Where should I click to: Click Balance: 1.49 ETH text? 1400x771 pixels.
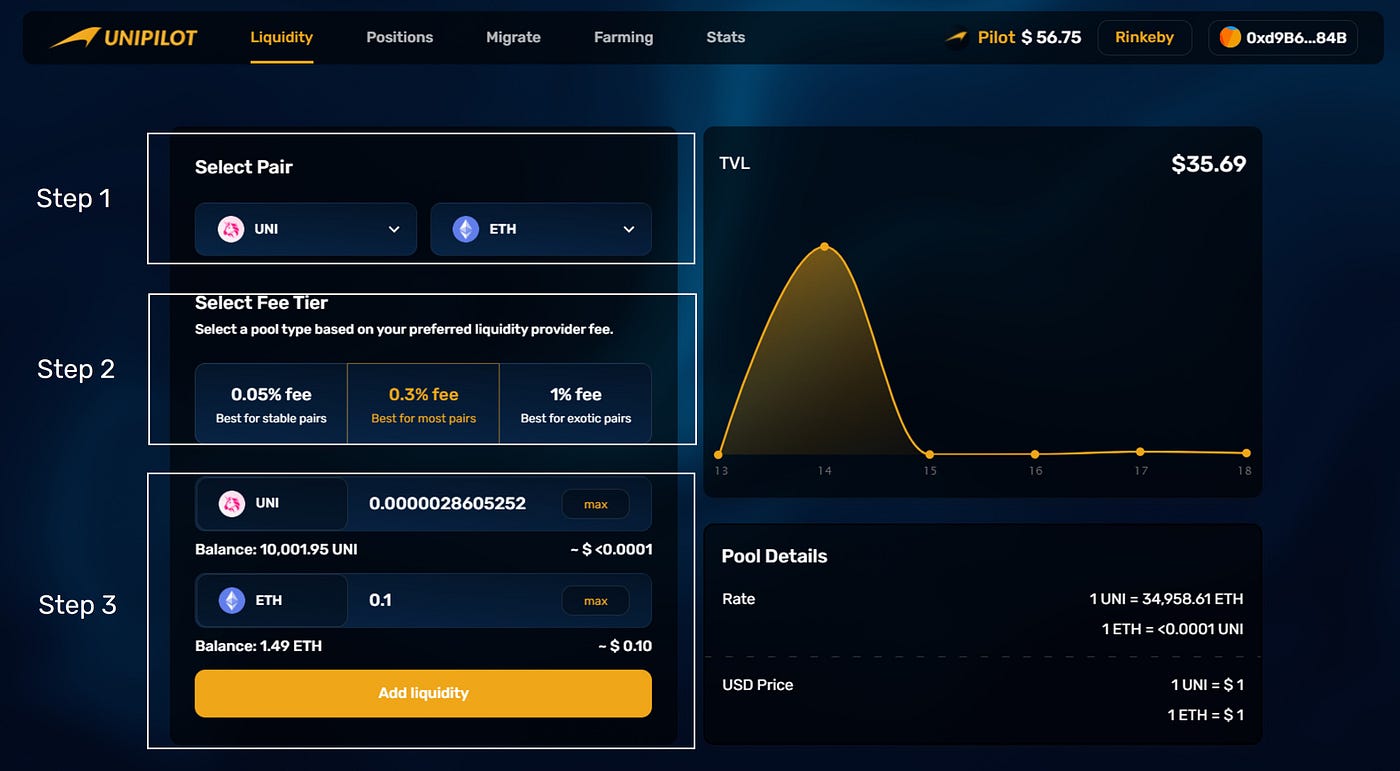click(258, 646)
